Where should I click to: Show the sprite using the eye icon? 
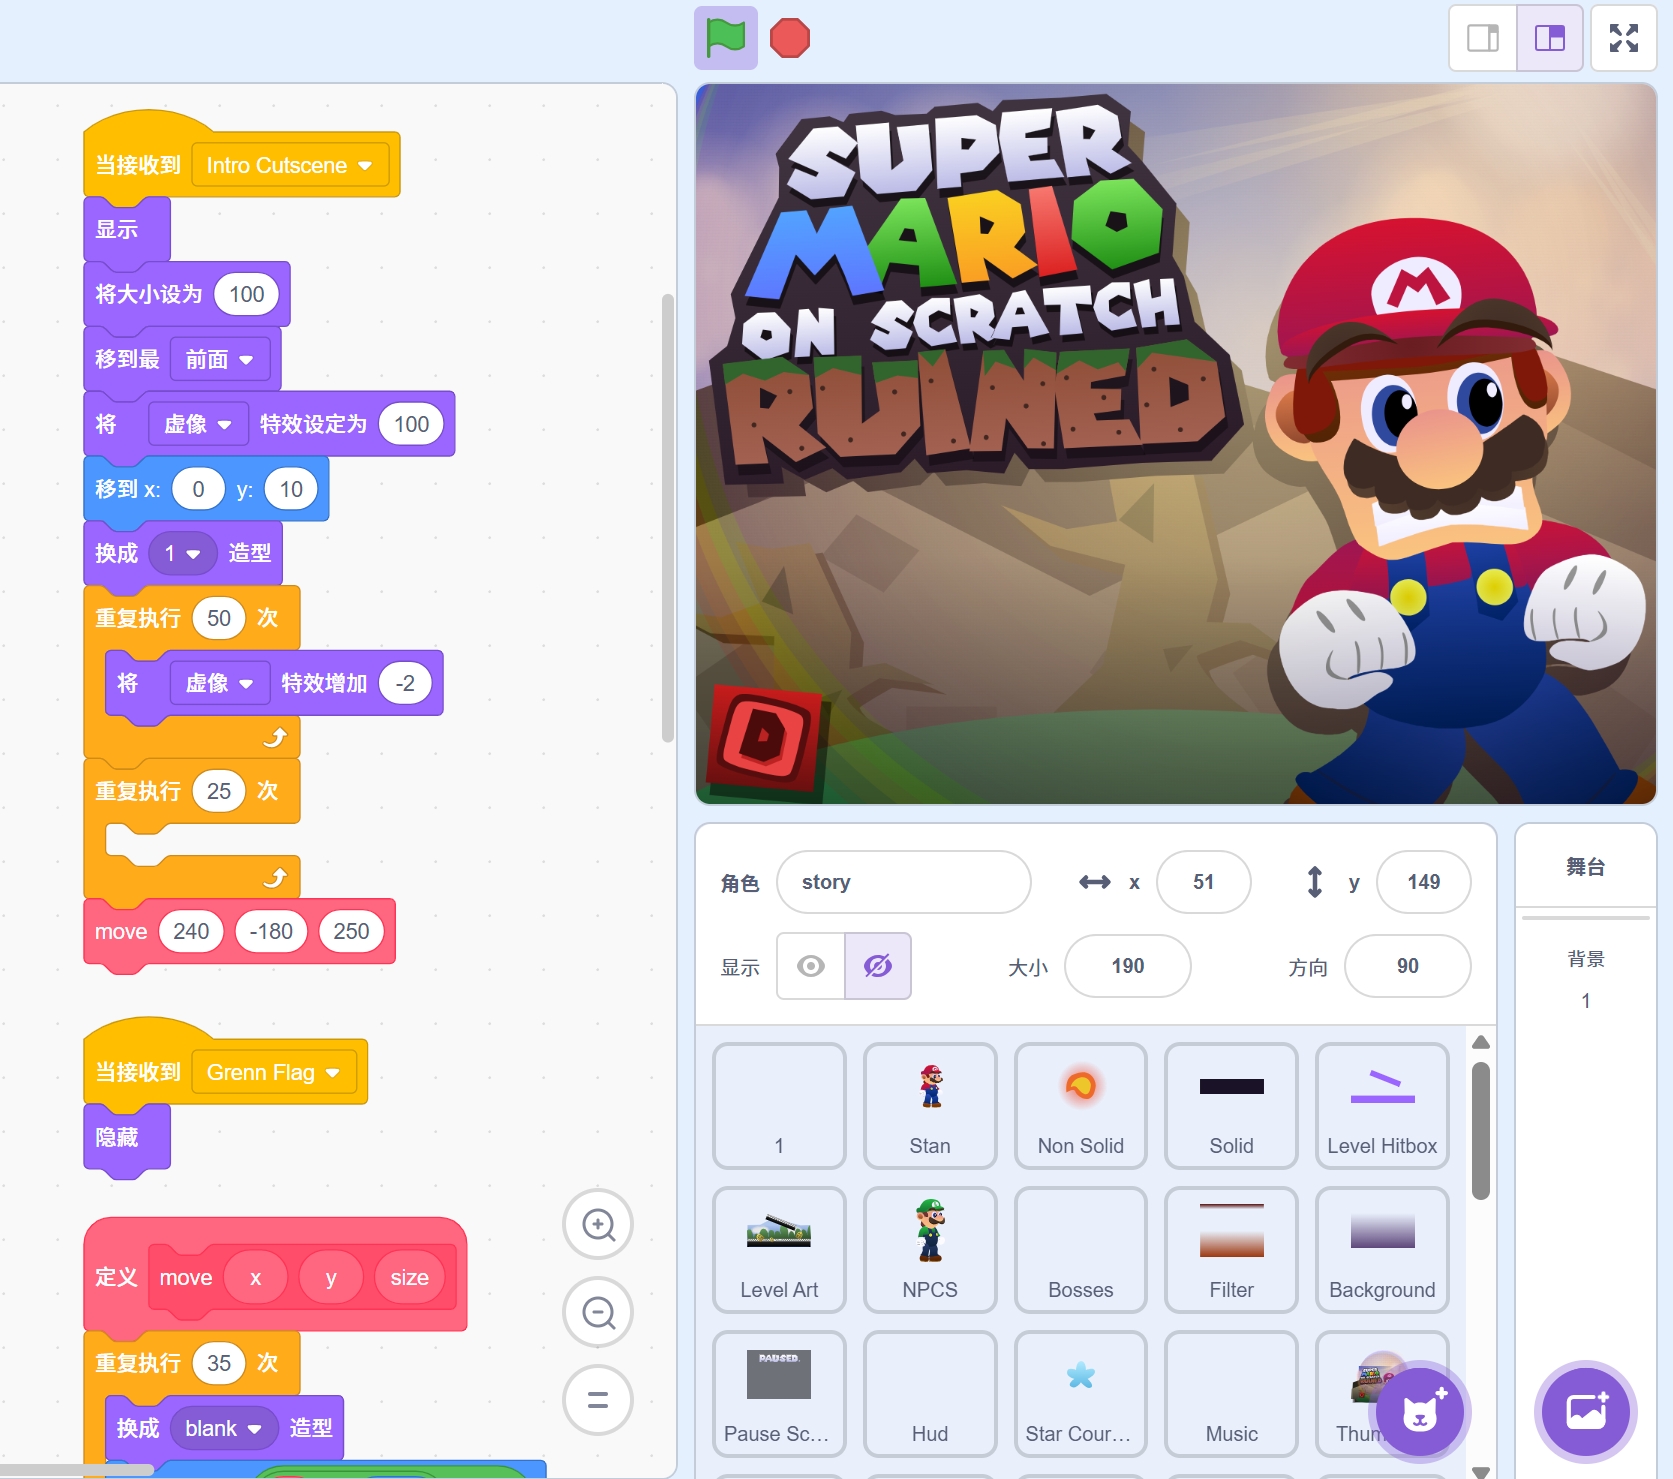pos(811,966)
